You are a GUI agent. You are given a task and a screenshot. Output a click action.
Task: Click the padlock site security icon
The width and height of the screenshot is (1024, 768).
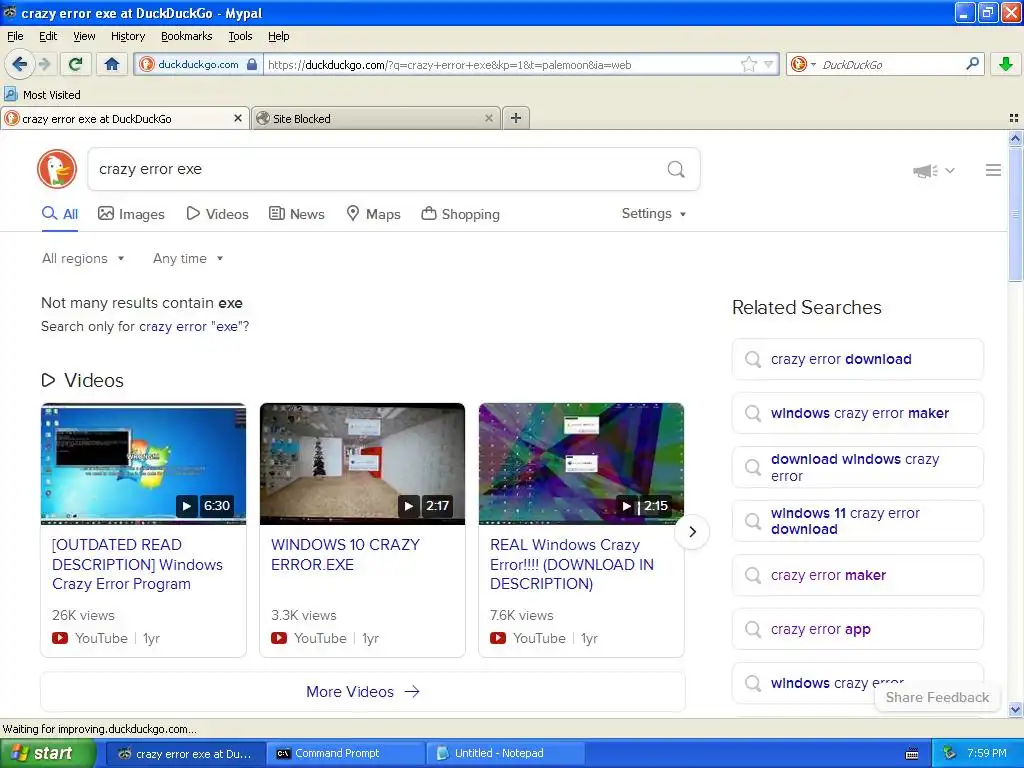tap(252, 64)
